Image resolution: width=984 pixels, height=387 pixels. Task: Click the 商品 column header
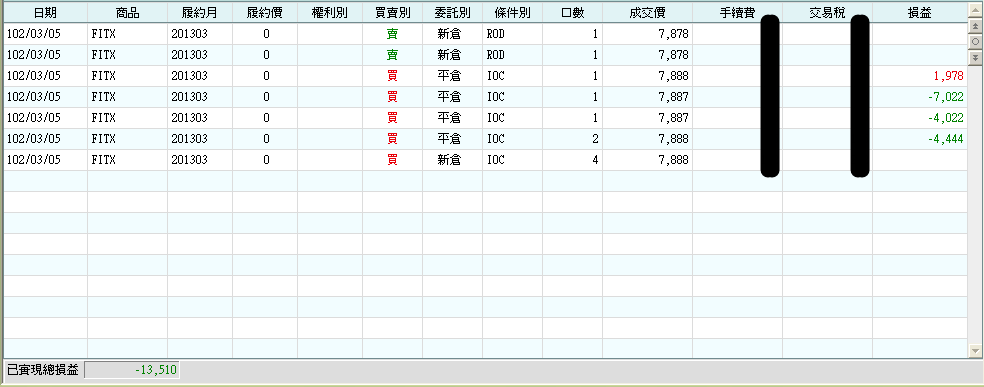pyautogui.click(x=127, y=12)
